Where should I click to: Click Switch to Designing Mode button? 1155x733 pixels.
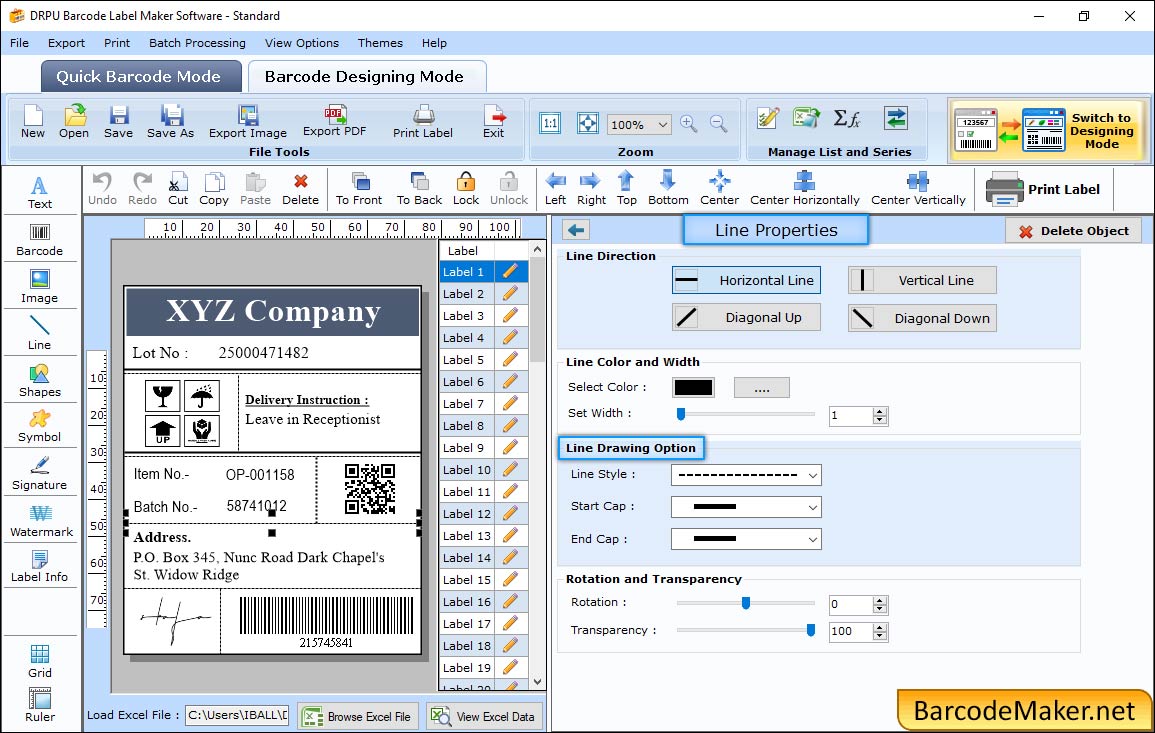click(x=1049, y=130)
